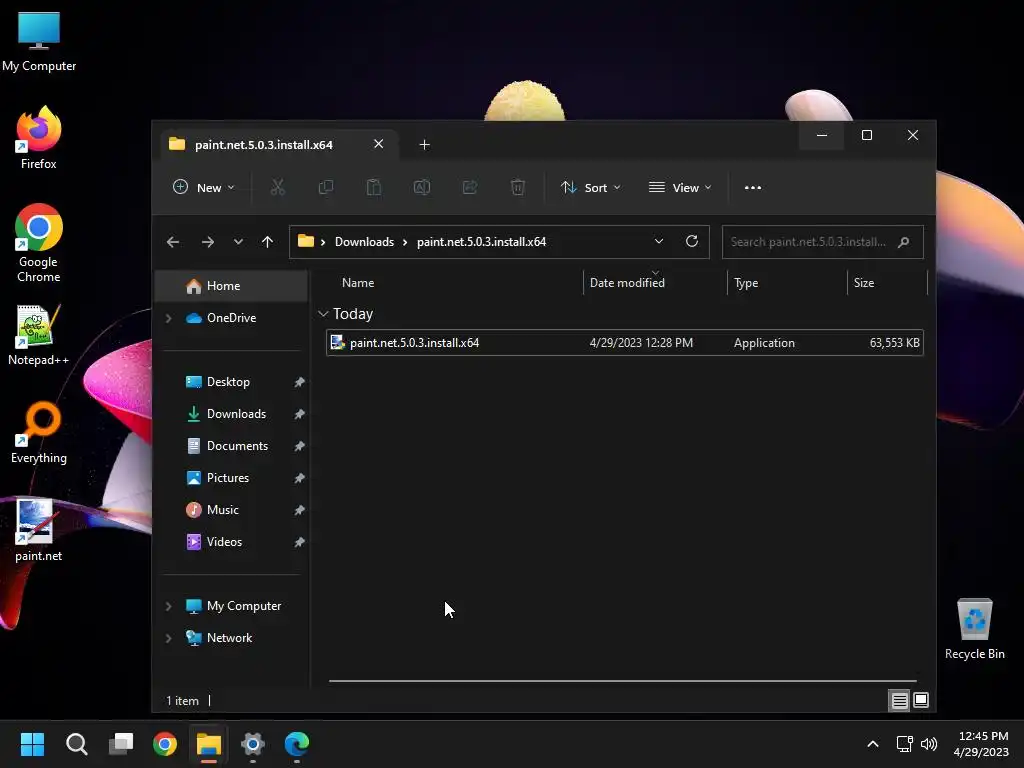Expand the OneDrive tree node

tap(168, 318)
